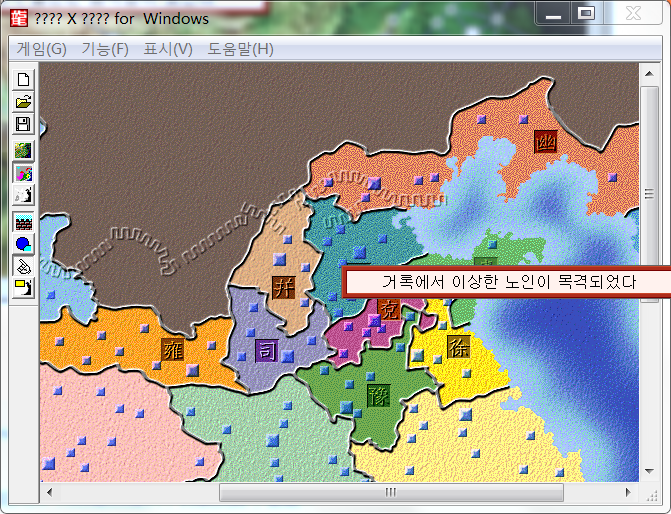
Task: Click the Save floppy disk icon
Action: [23, 124]
